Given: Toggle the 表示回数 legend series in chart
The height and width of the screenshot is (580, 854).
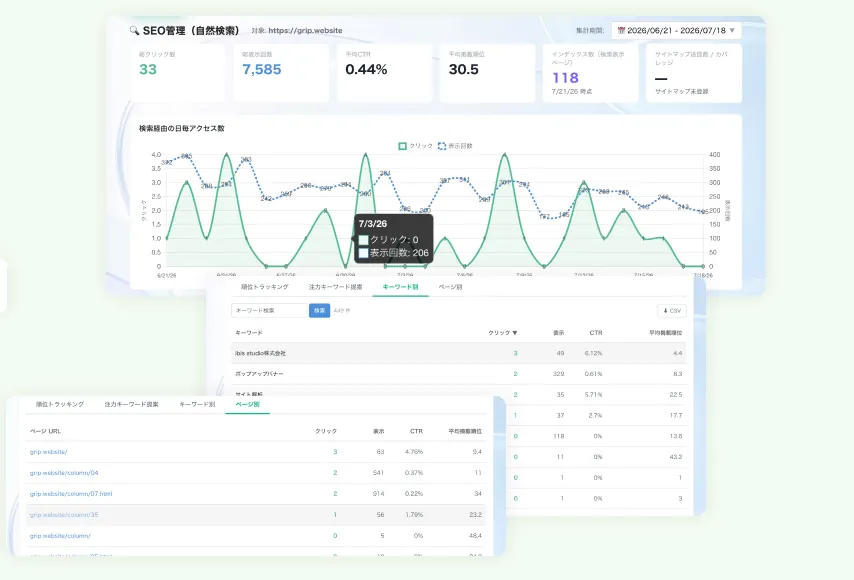Looking at the screenshot, I should pyautogui.click(x=455, y=146).
